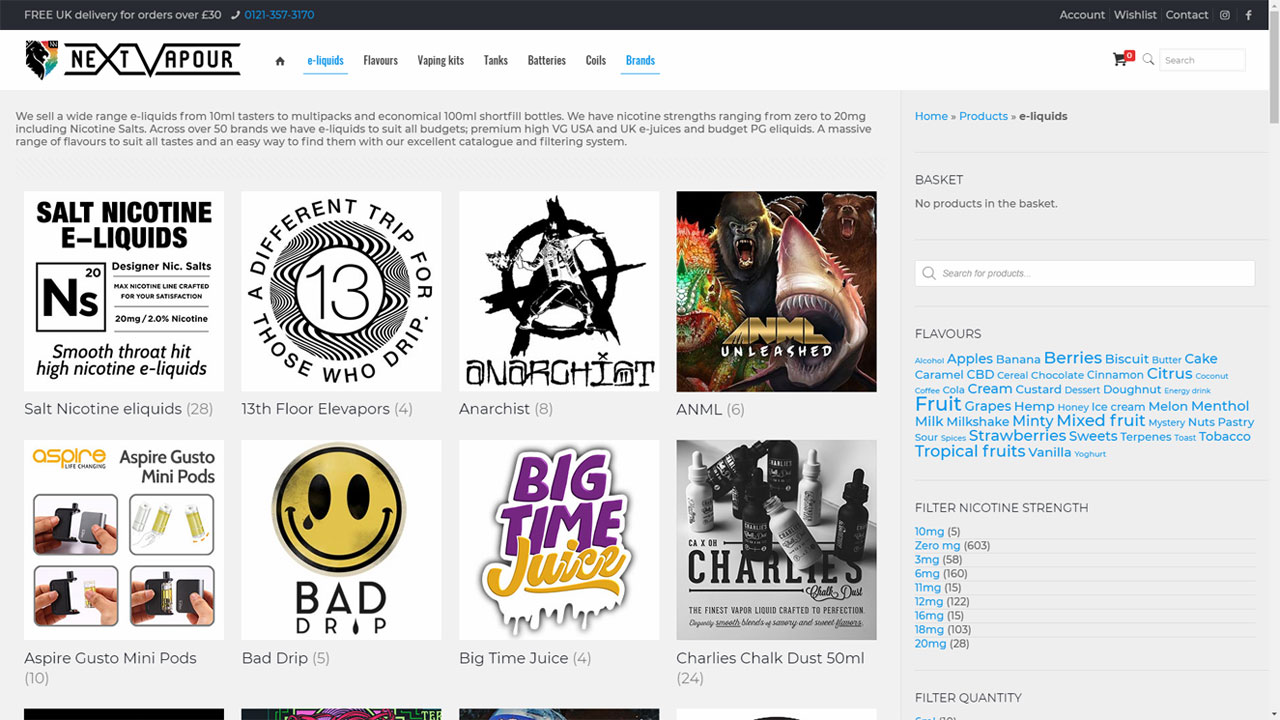This screenshot has width=1280, height=720.
Task: Filter by Zero mg nicotine strength
Action: click(x=937, y=546)
